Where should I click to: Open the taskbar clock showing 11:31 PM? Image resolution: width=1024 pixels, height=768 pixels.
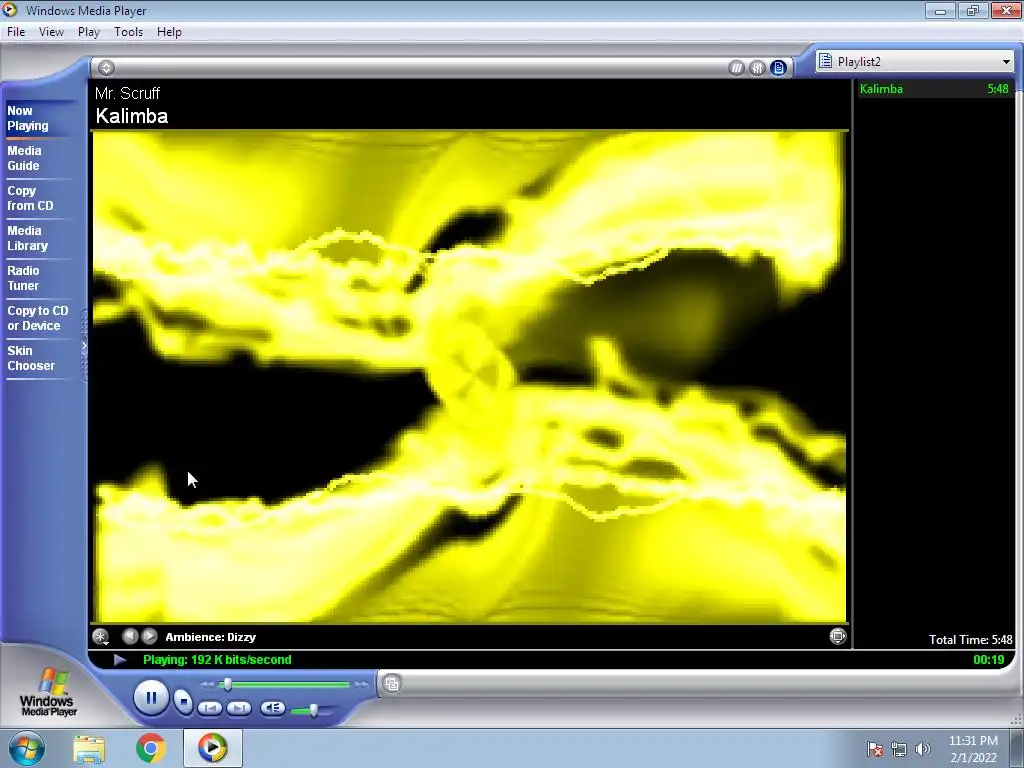[x=973, y=749]
